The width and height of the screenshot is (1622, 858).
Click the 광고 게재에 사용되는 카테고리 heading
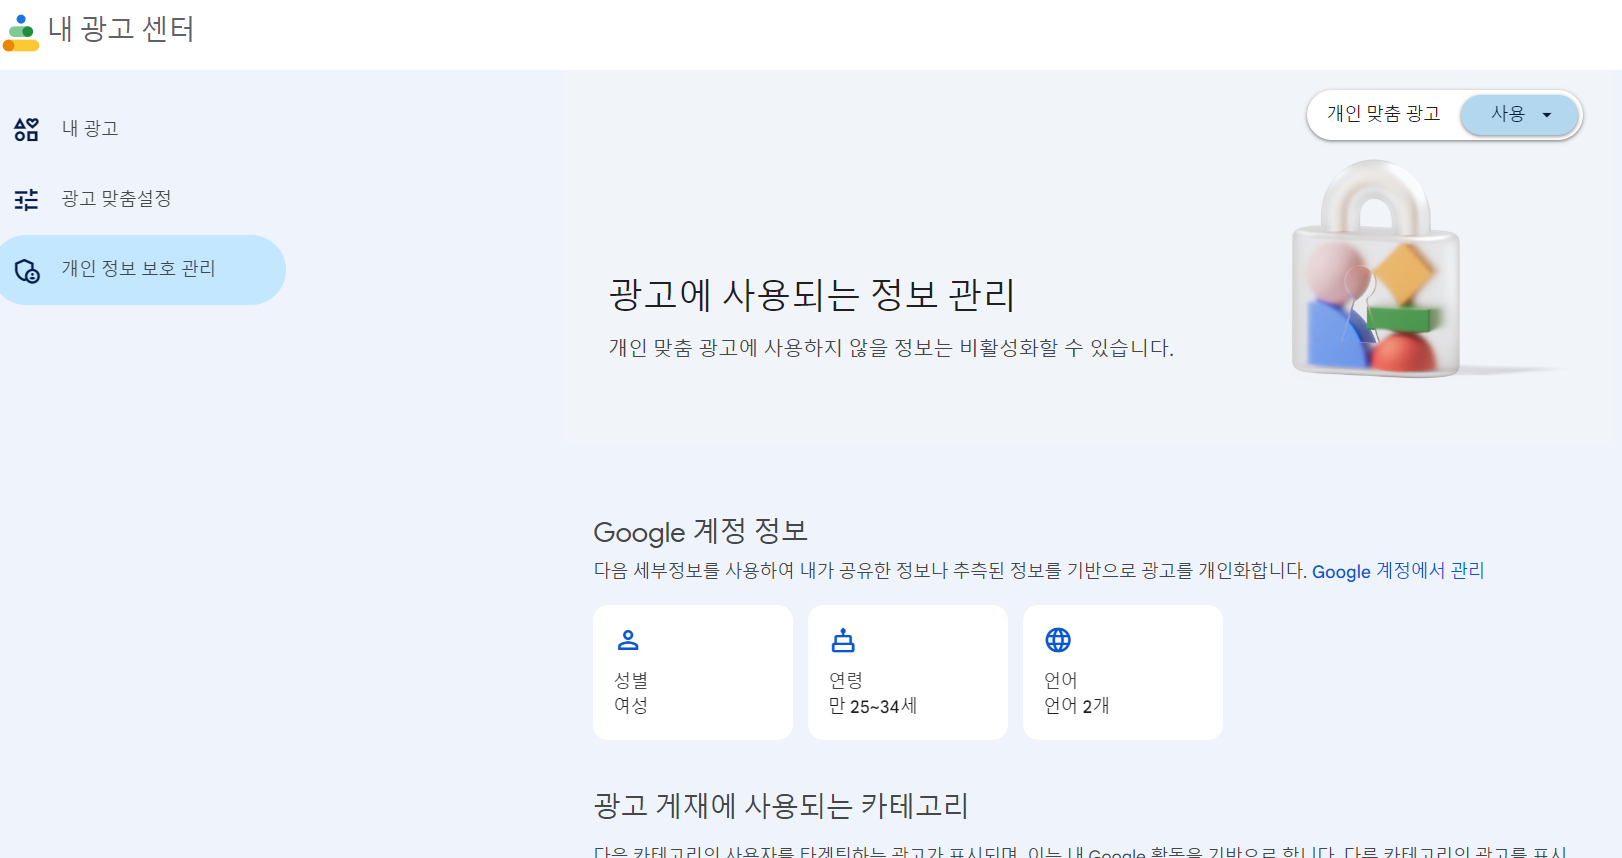click(781, 806)
